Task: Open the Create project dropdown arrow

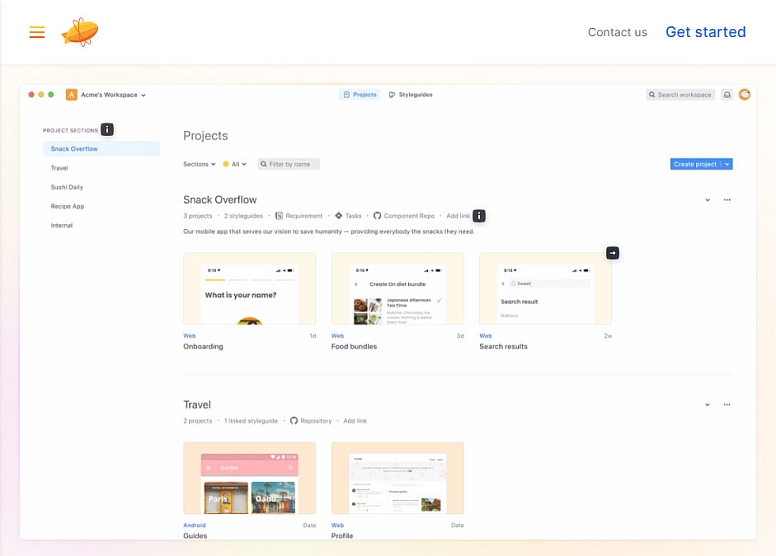Action: tap(727, 164)
